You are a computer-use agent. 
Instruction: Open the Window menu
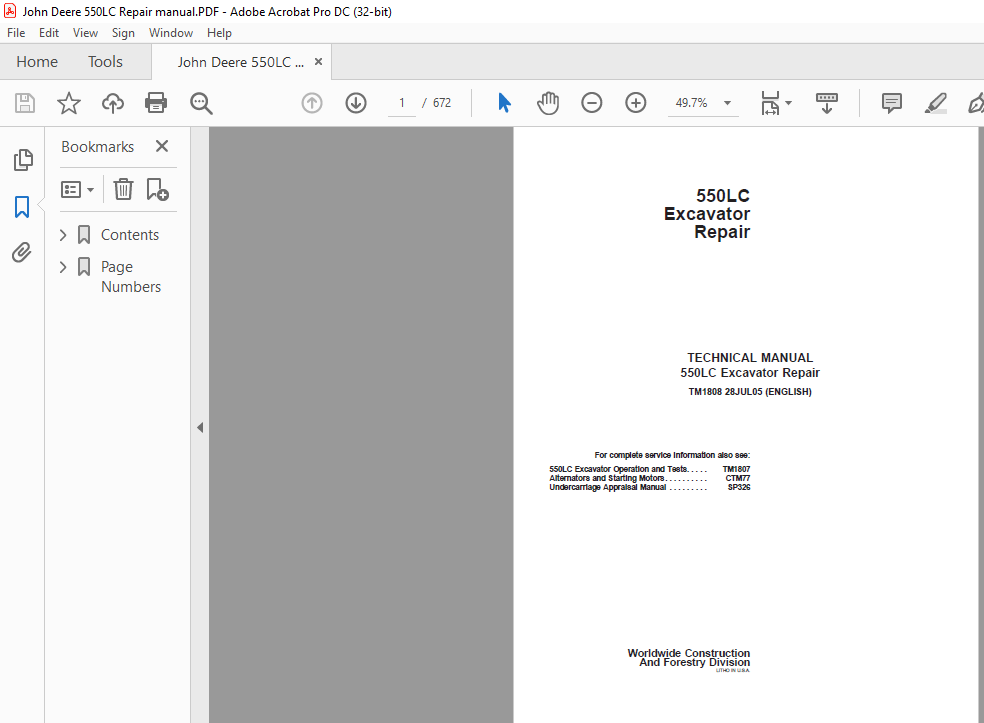pyautogui.click(x=171, y=33)
